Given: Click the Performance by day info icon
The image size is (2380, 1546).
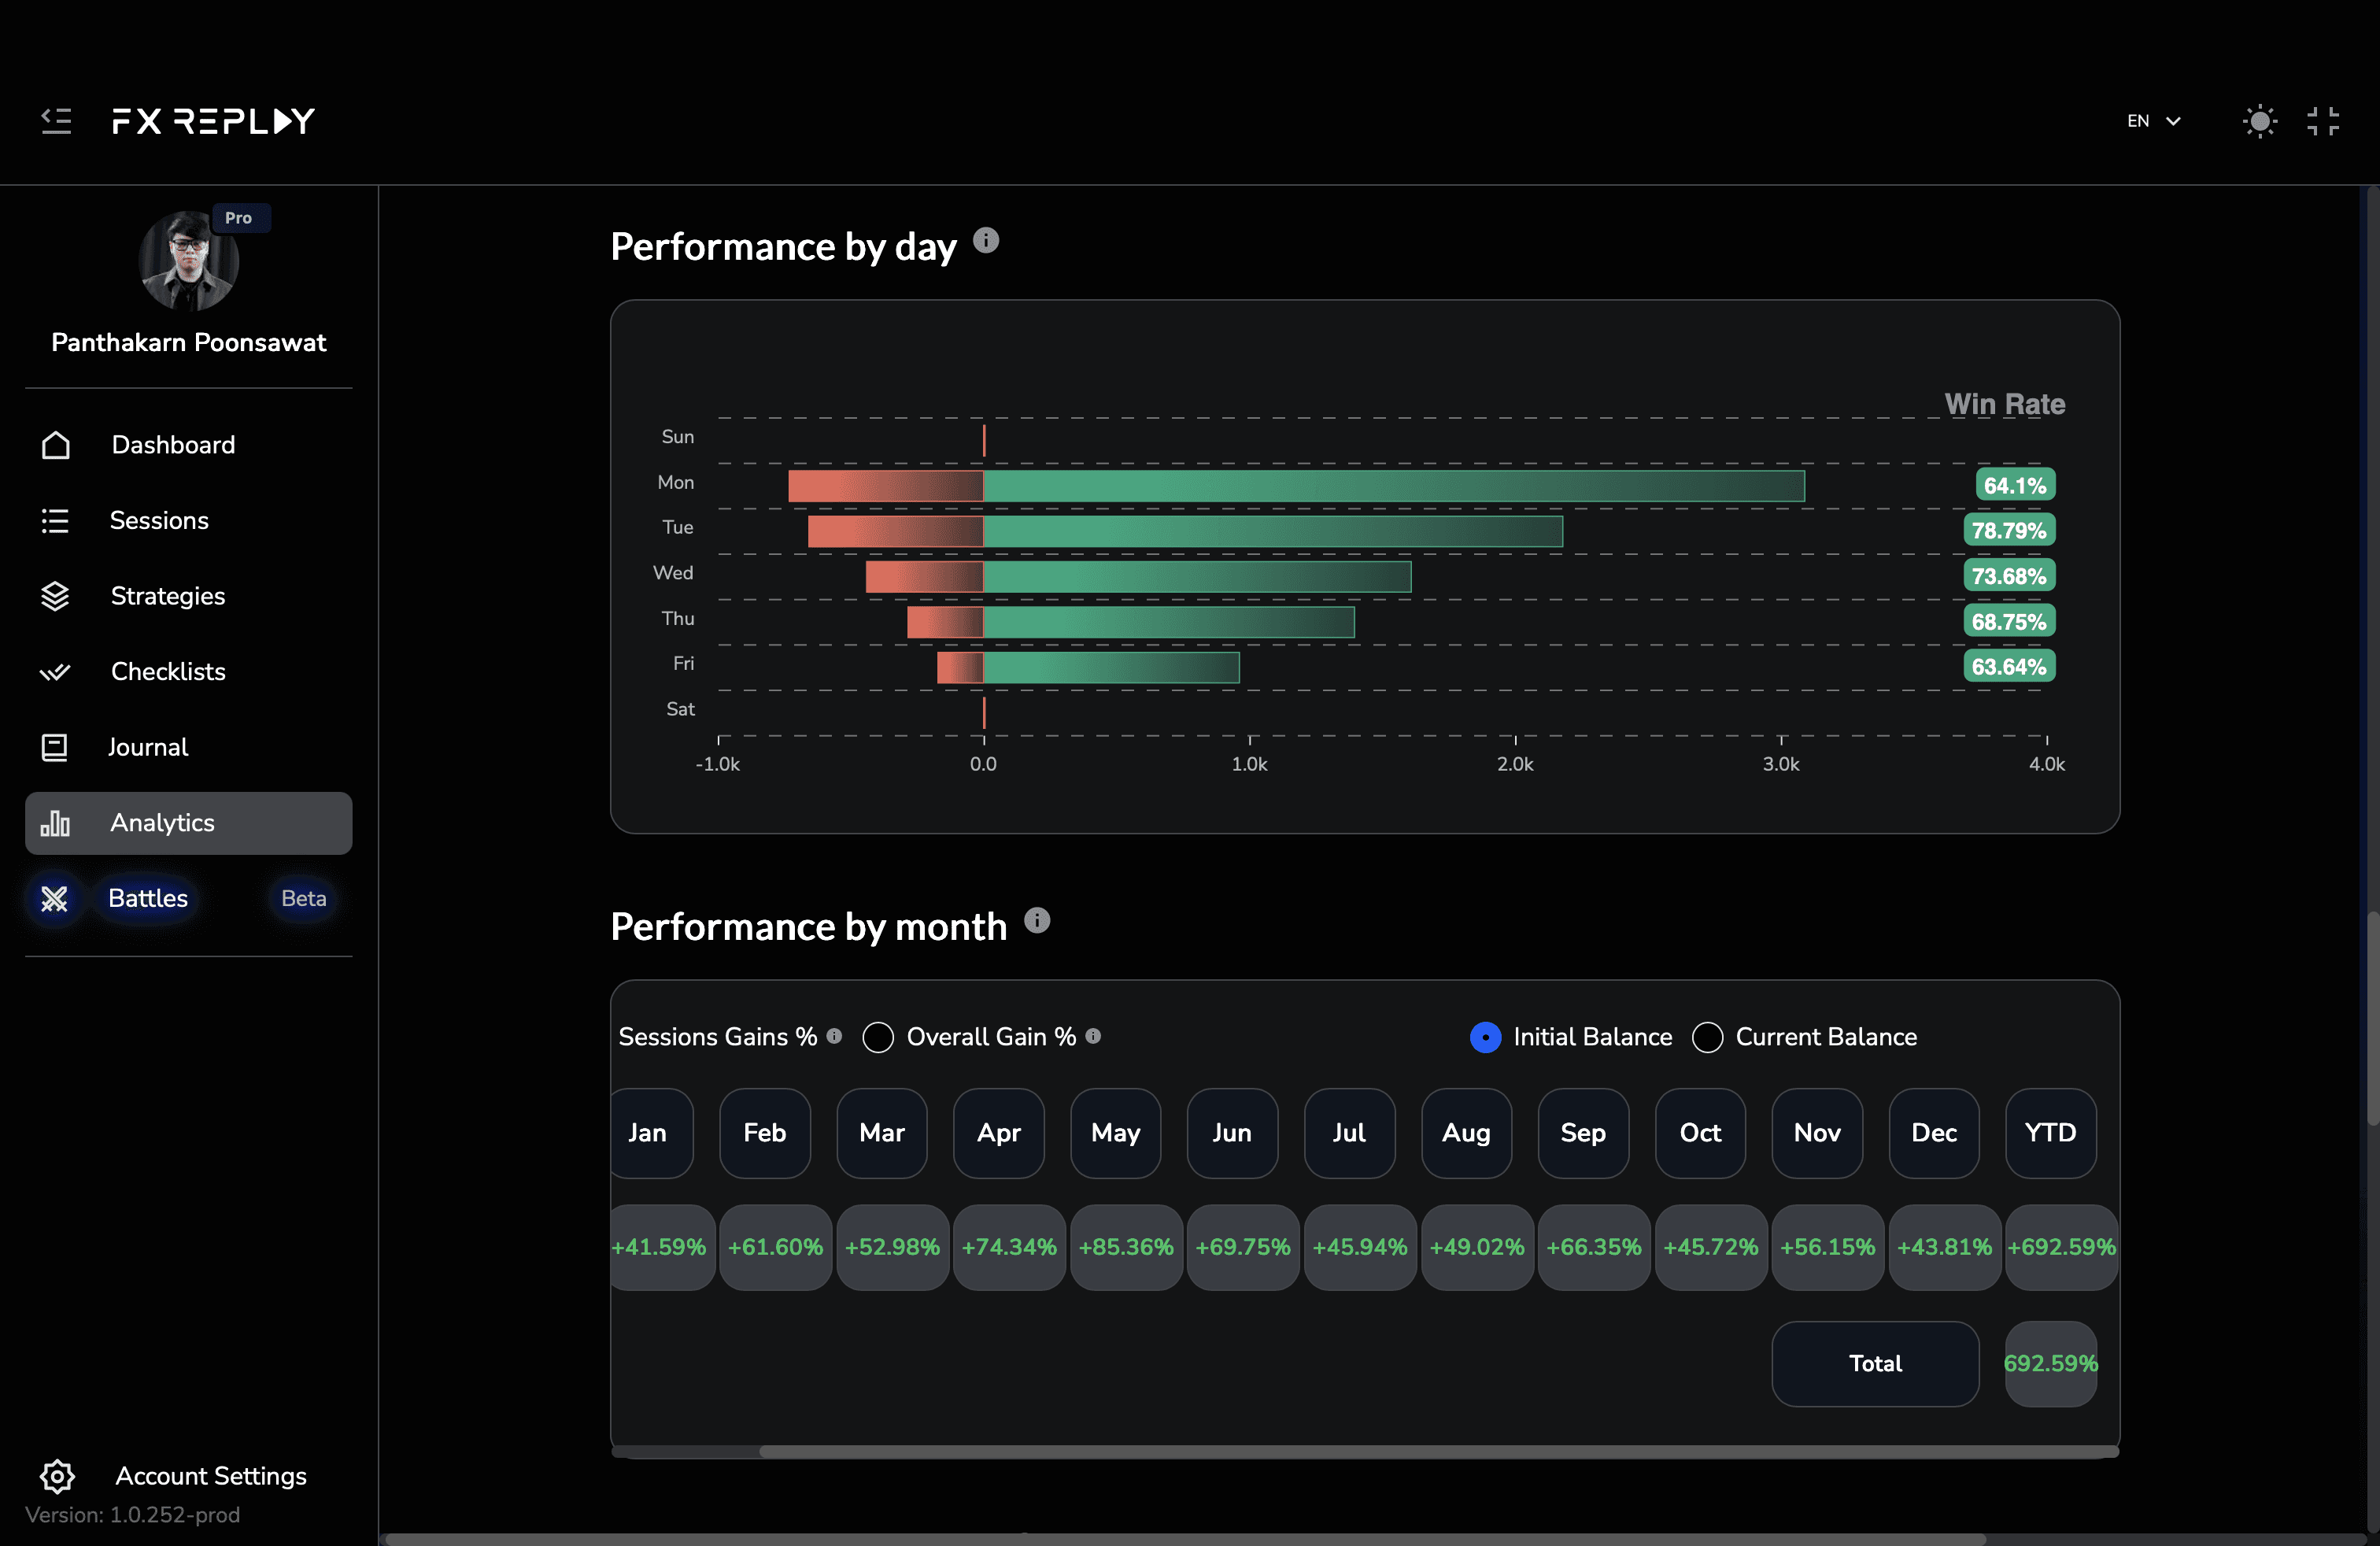Looking at the screenshot, I should [986, 240].
